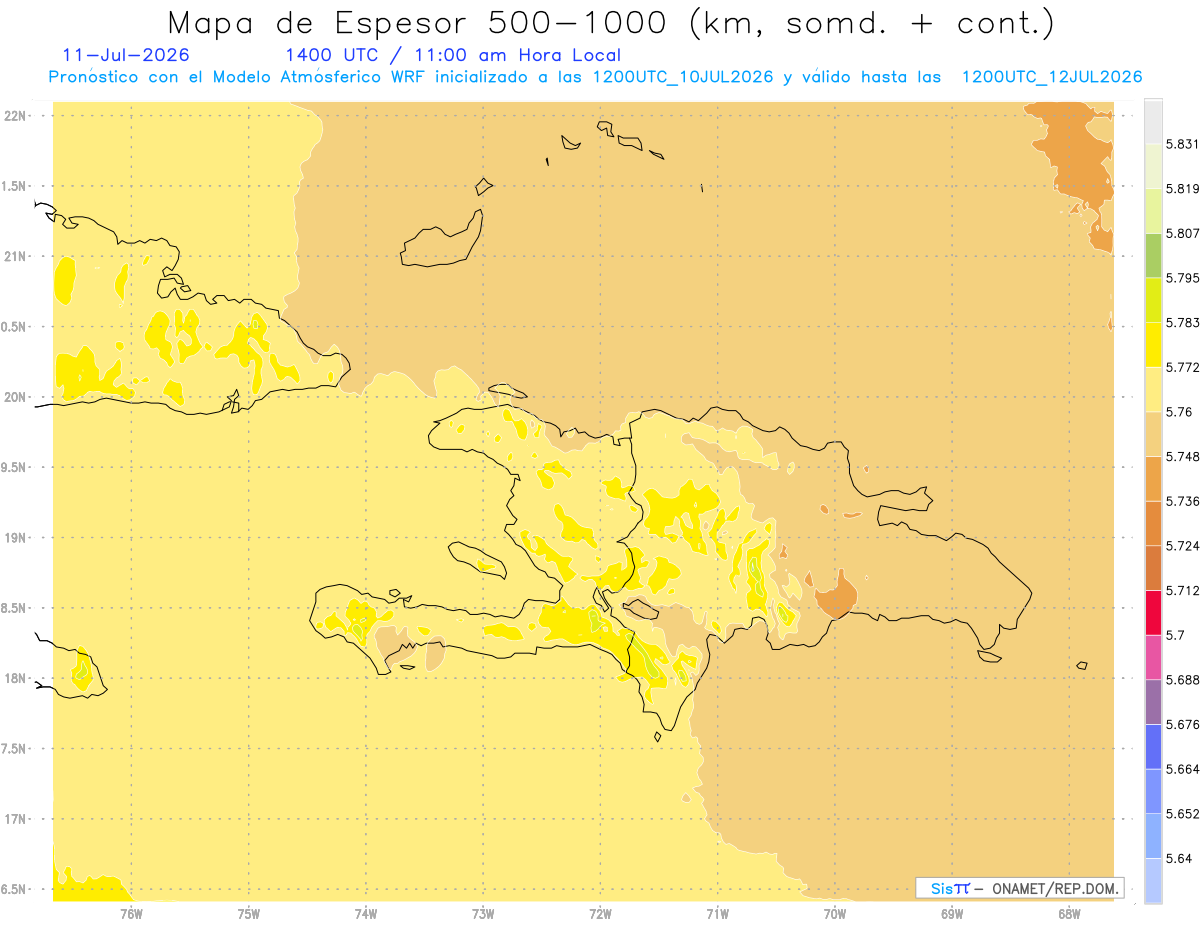Click the latitude label '18N'
Viewport: 1200px width, 927px height.
point(15,679)
